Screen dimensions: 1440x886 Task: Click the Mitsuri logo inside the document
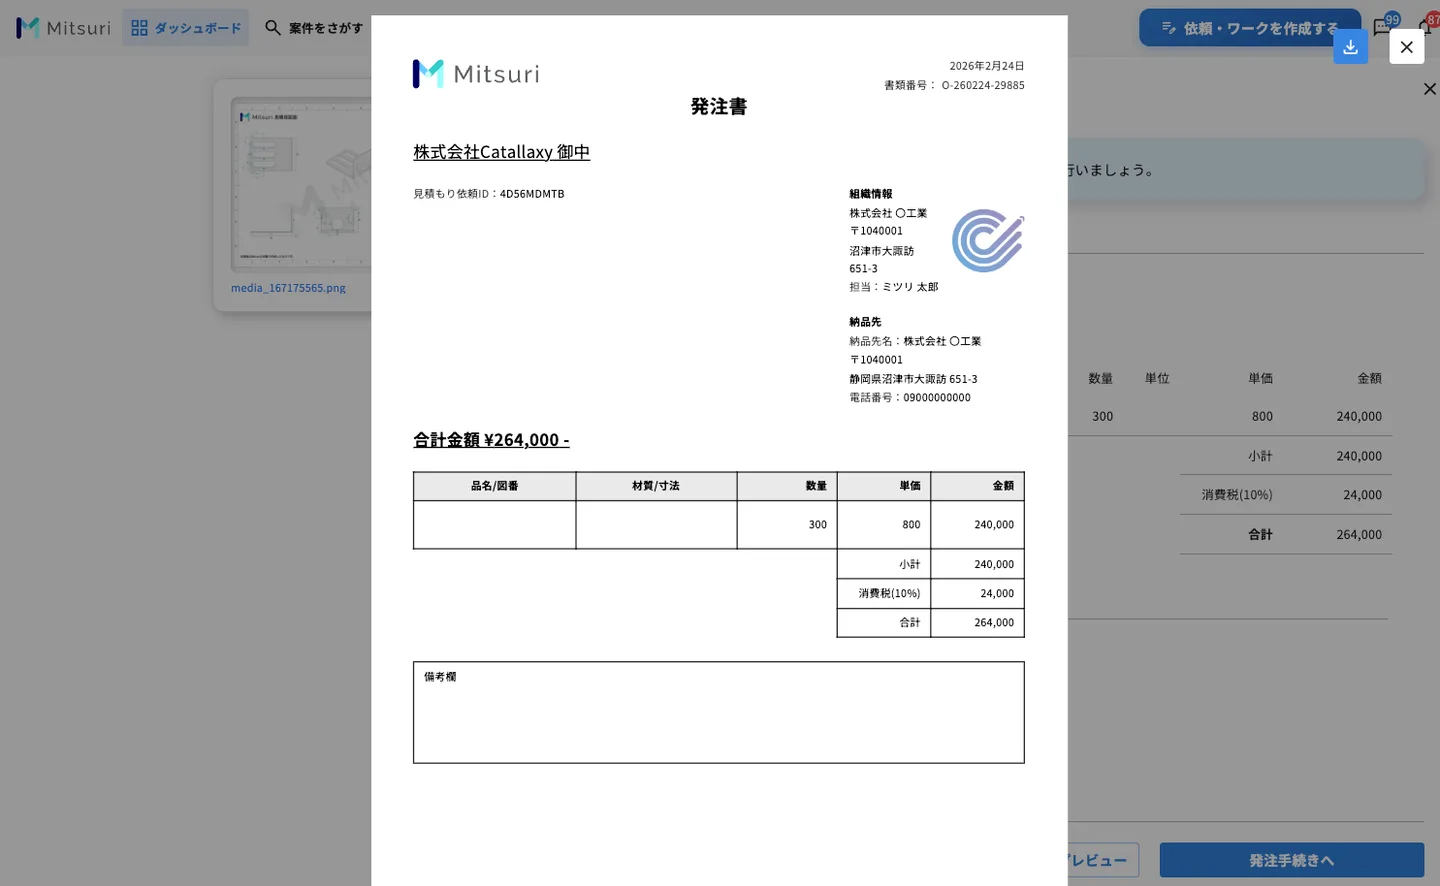pos(476,74)
